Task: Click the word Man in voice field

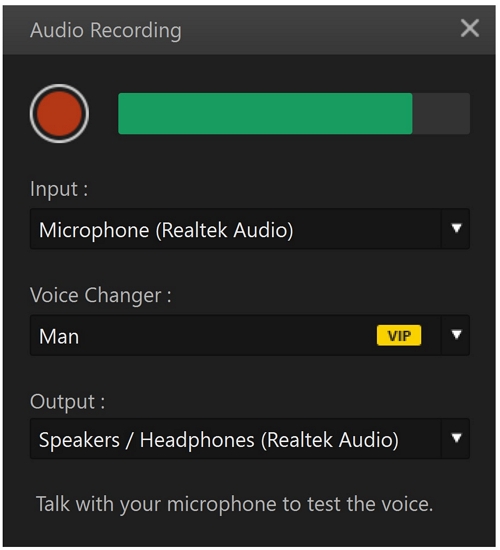Action: pos(59,336)
